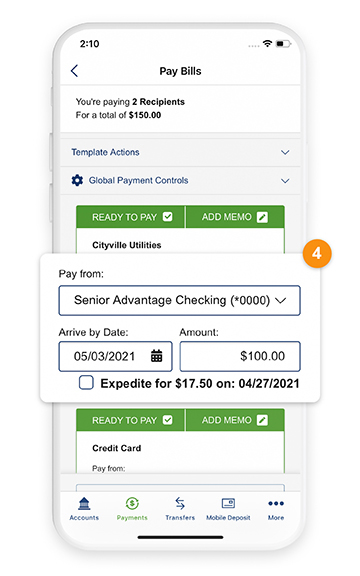360x576 pixels.
Task: Click the Arrive by Date field 05/03/2021
Action: 115,356
